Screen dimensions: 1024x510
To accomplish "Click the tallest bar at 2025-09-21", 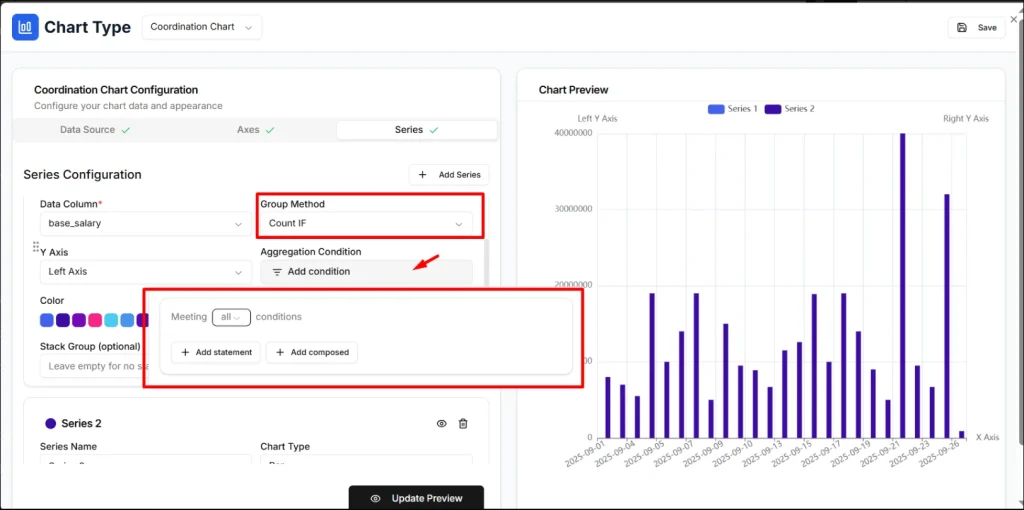I will coord(903,285).
